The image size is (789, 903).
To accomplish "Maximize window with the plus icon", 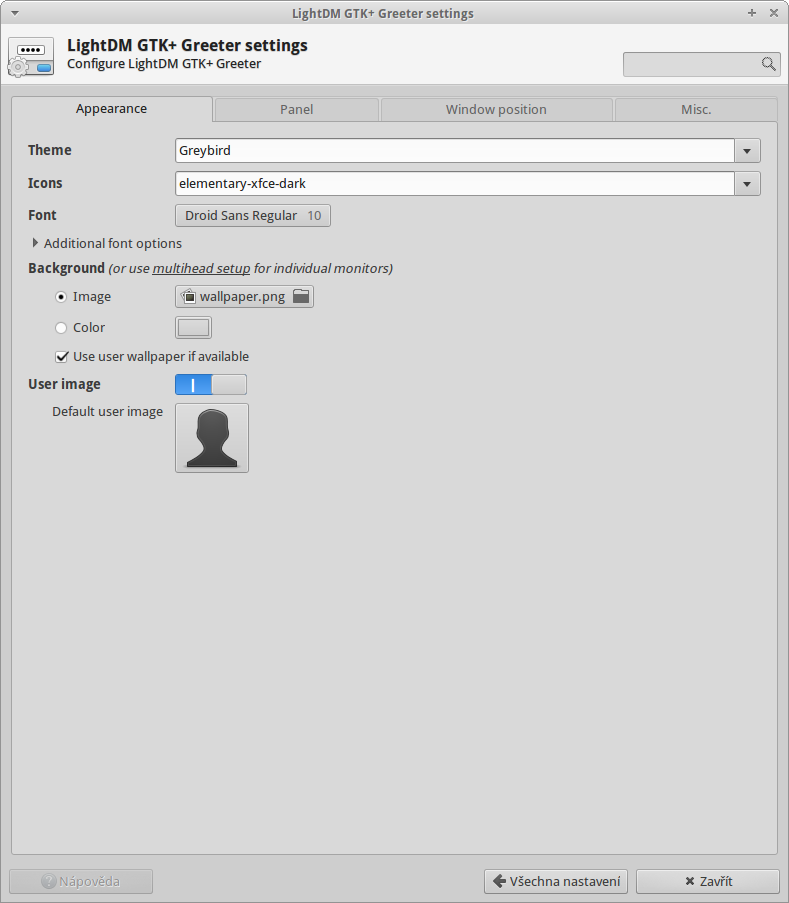I will coord(752,13).
